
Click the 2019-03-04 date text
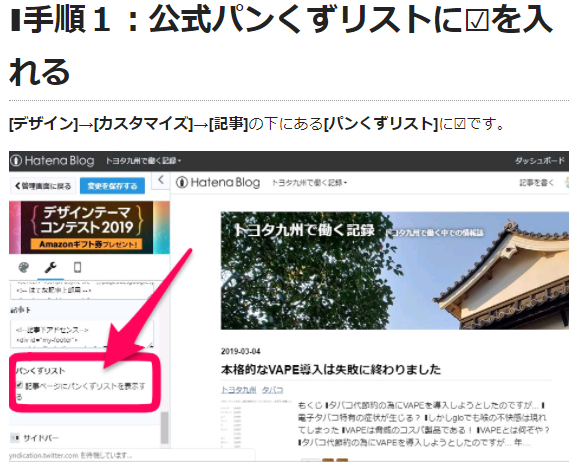tap(241, 351)
